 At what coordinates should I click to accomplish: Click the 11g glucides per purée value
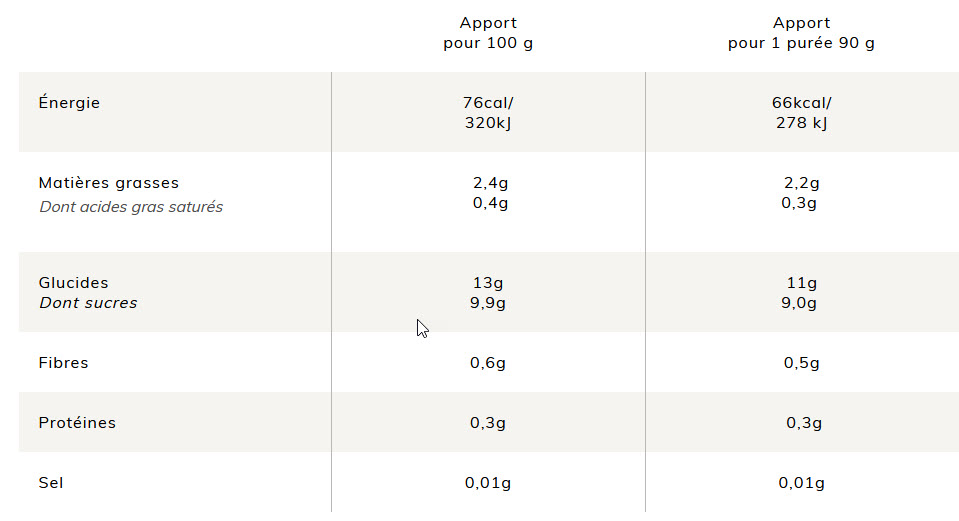(x=802, y=283)
